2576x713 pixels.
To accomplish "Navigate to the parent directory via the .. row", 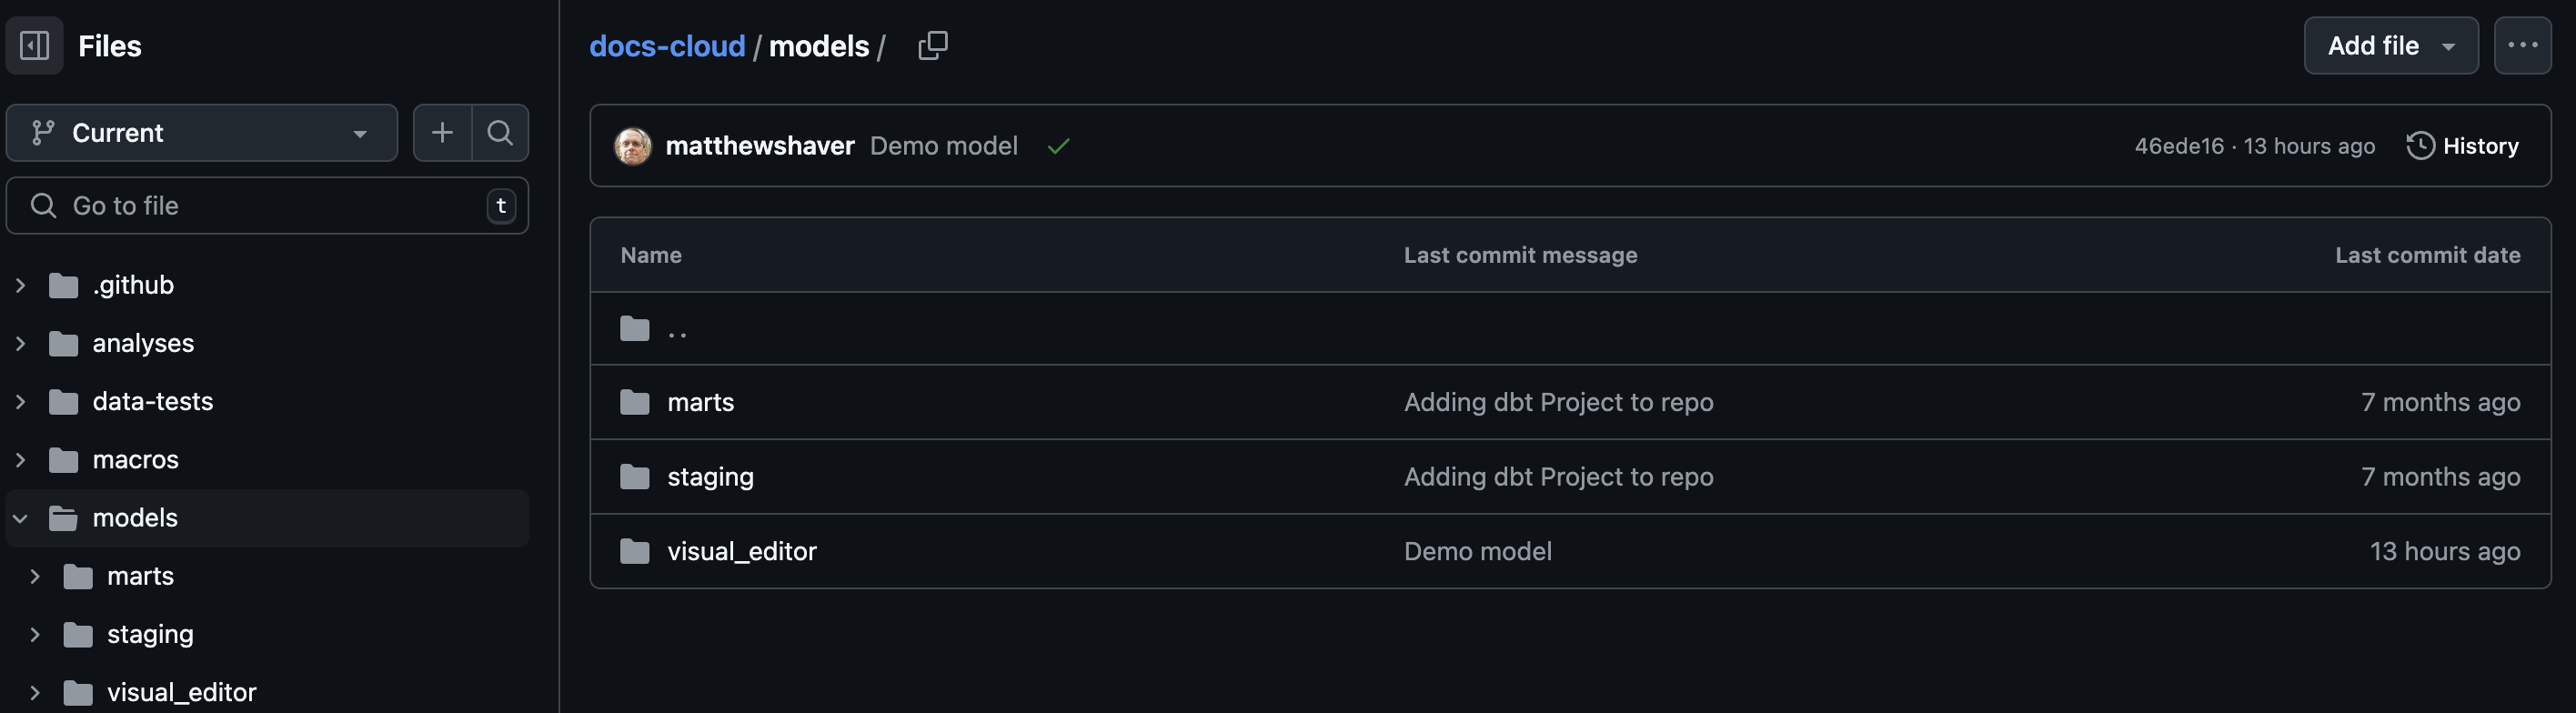I will (x=676, y=328).
